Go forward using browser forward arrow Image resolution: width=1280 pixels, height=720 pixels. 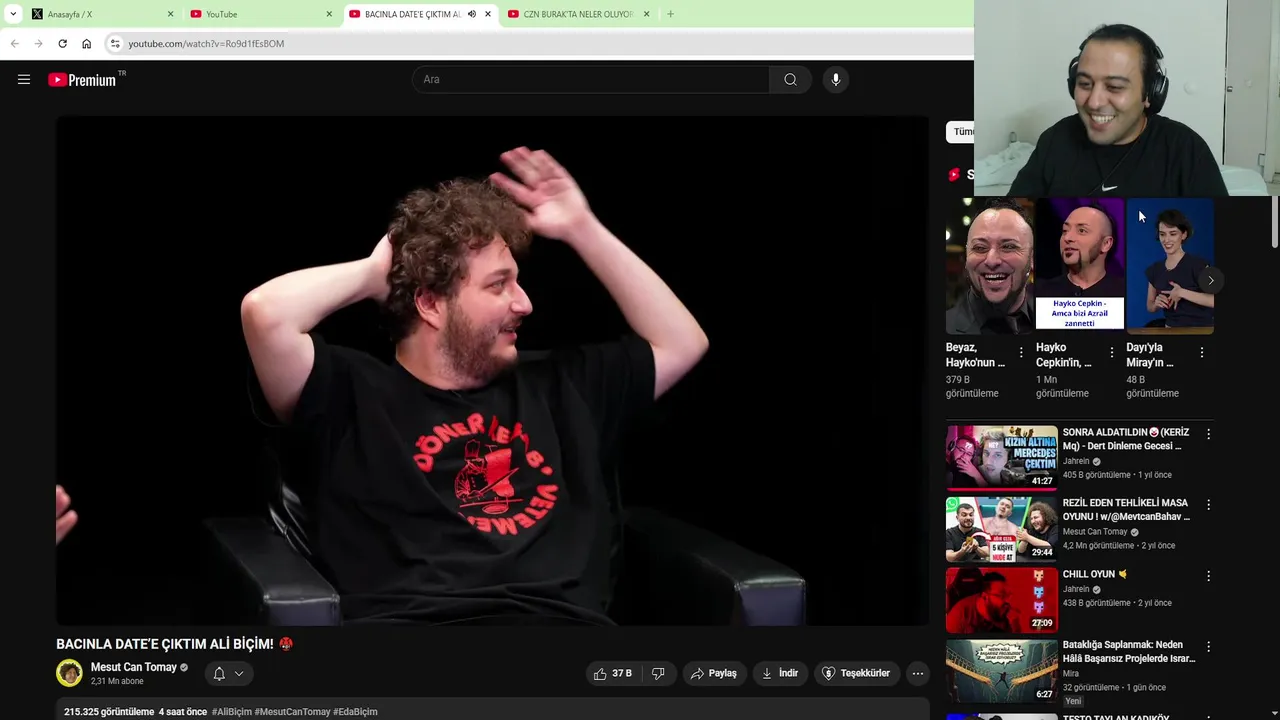click(x=38, y=44)
